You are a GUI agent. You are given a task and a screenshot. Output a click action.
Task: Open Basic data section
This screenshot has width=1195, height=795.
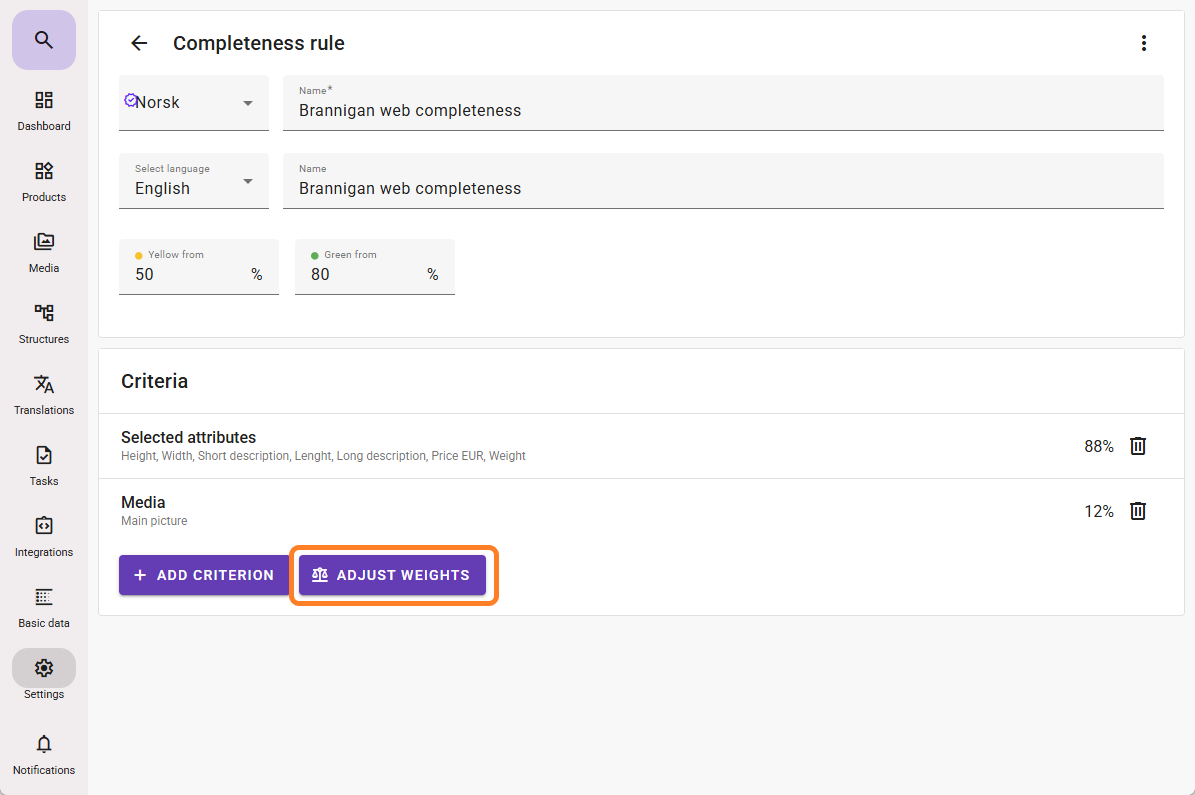point(44,607)
